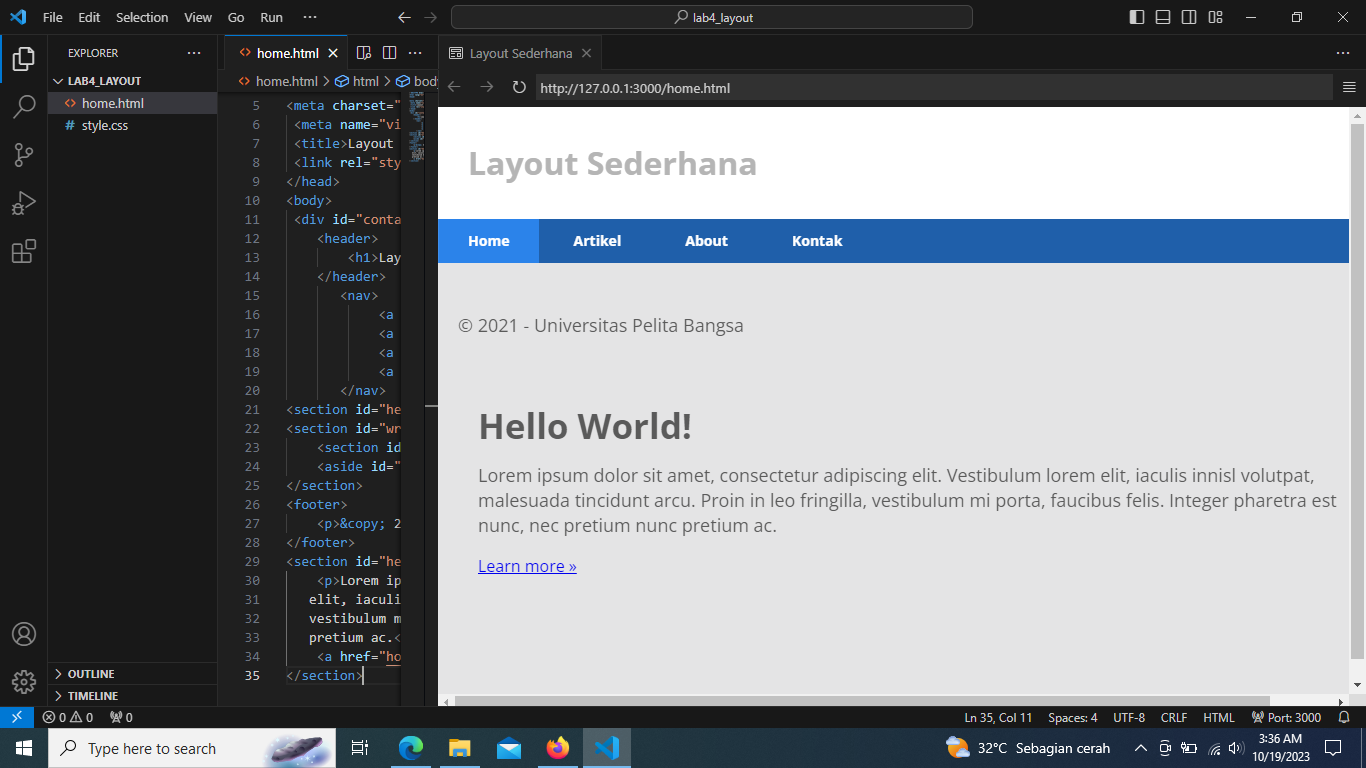Open the editor actions More Actions menu

(415, 52)
